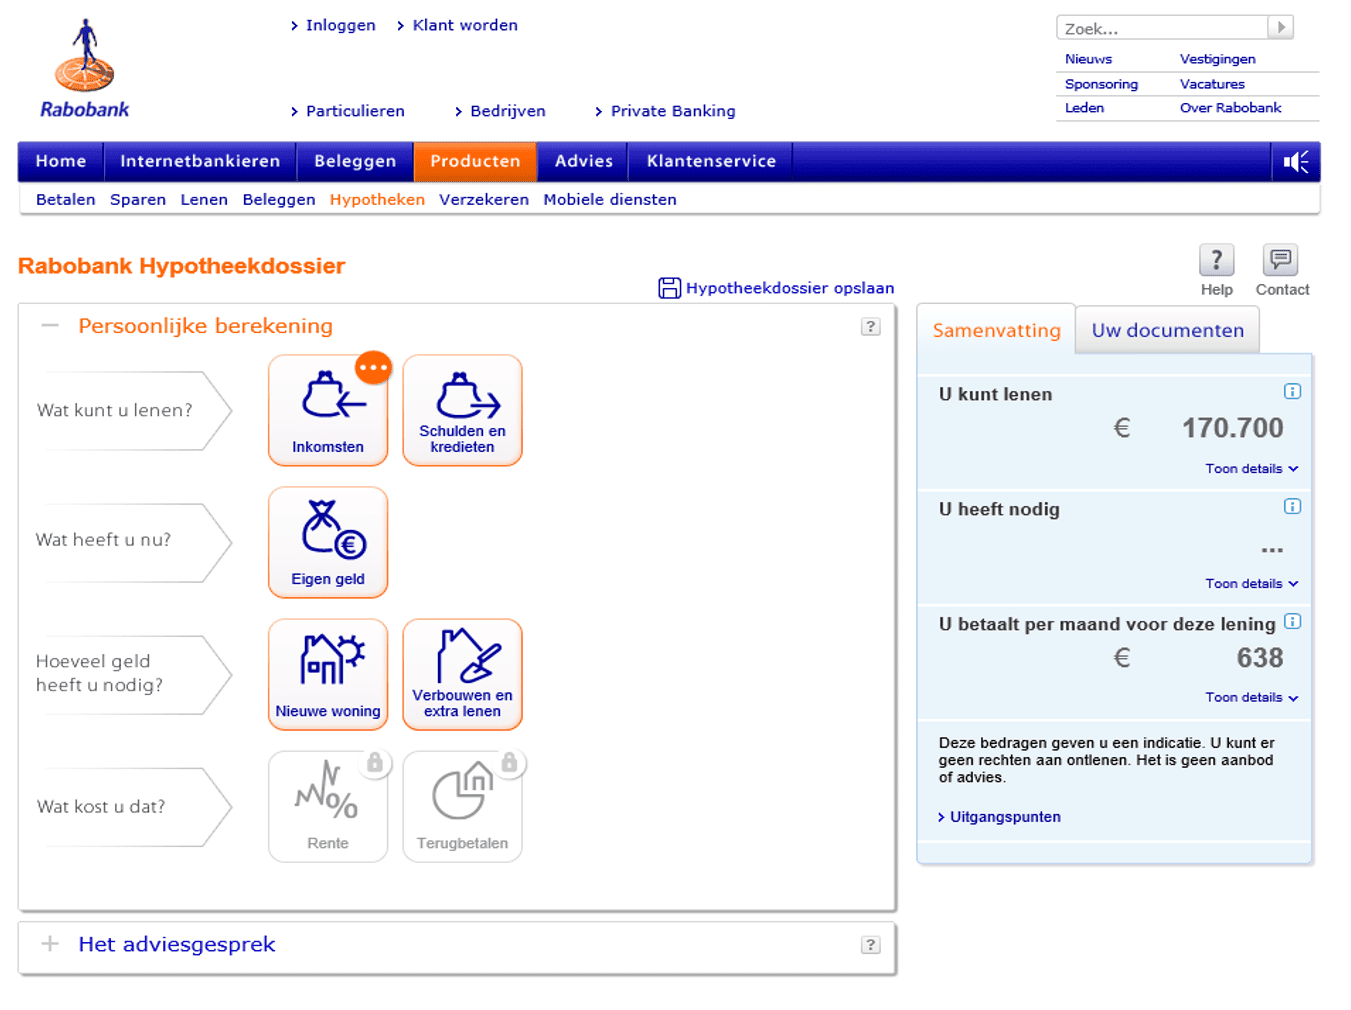Click the save disk icon for Hypotheekdossier

(x=669, y=288)
